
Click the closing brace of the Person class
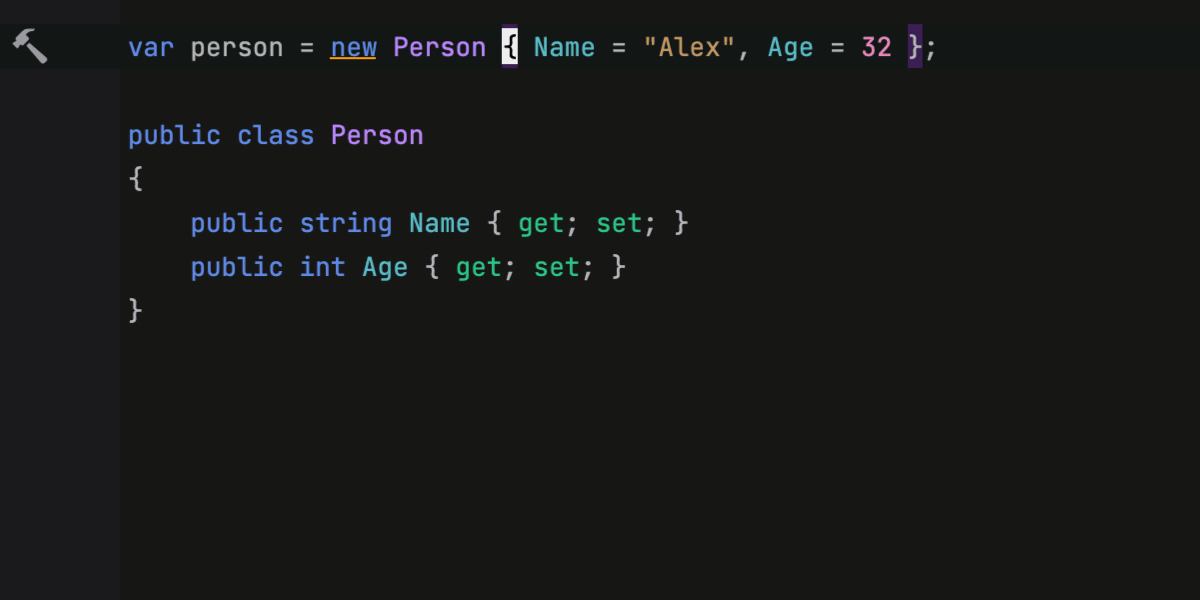(x=136, y=311)
